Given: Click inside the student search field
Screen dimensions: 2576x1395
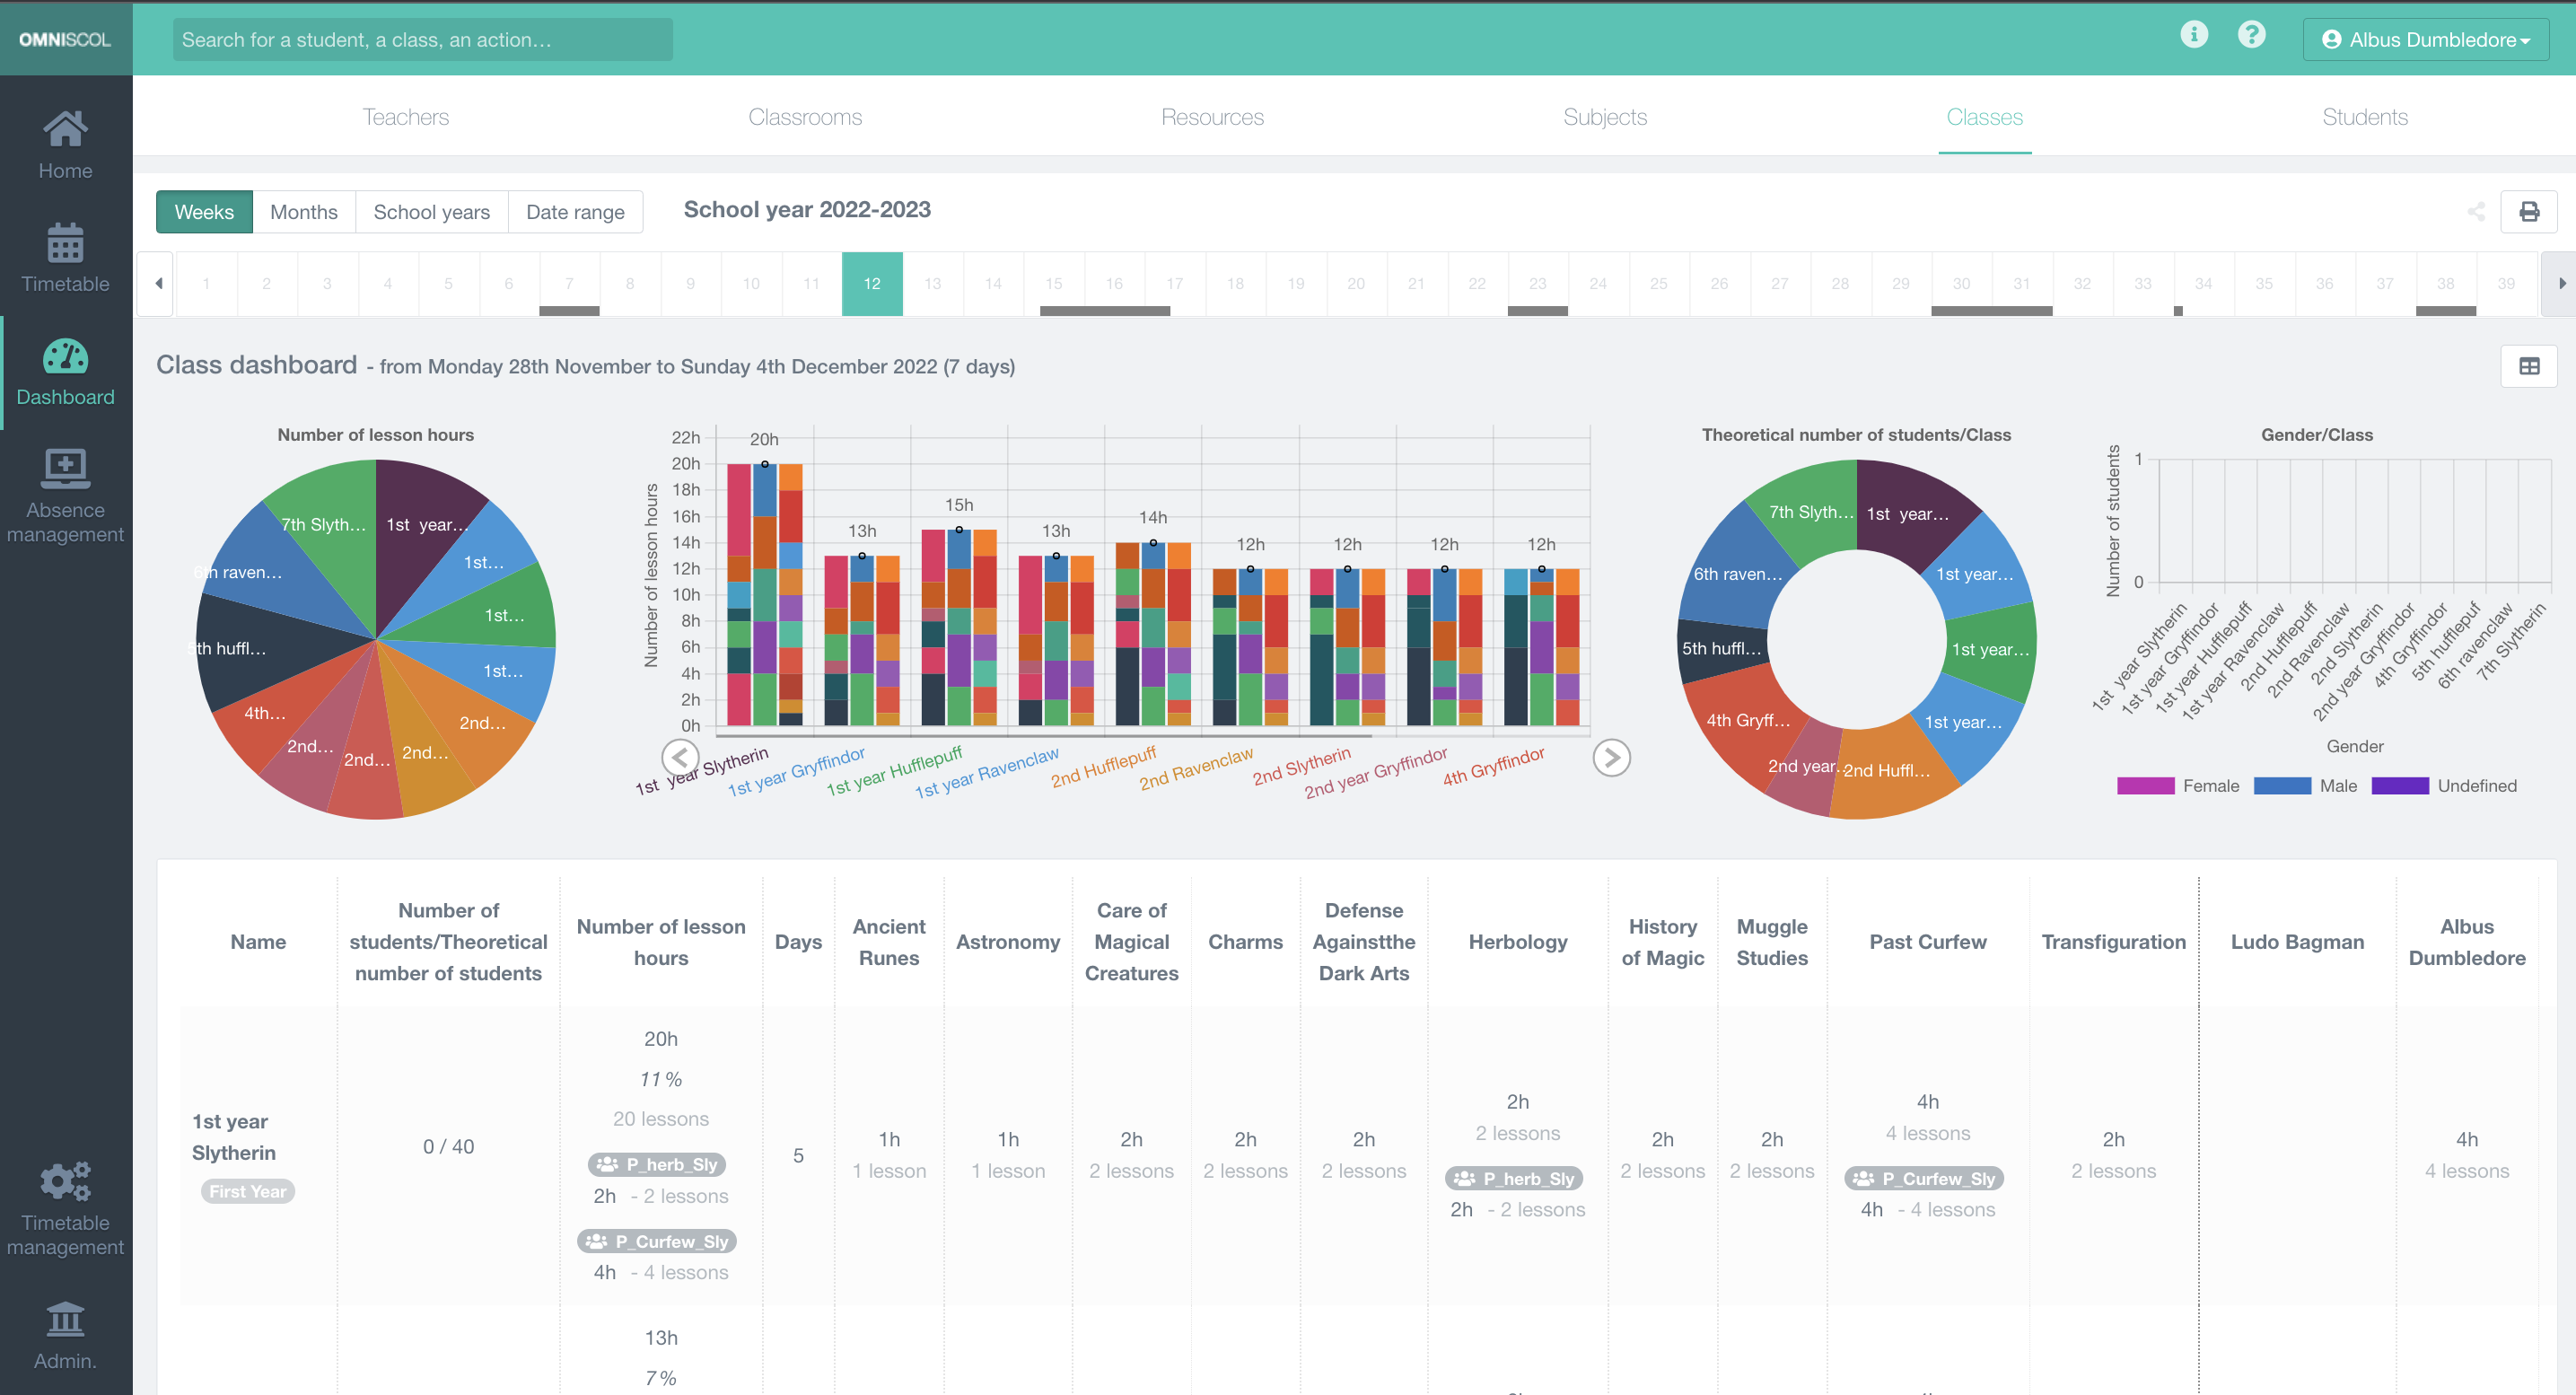Looking at the screenshot, I should (x=422, y=39).
